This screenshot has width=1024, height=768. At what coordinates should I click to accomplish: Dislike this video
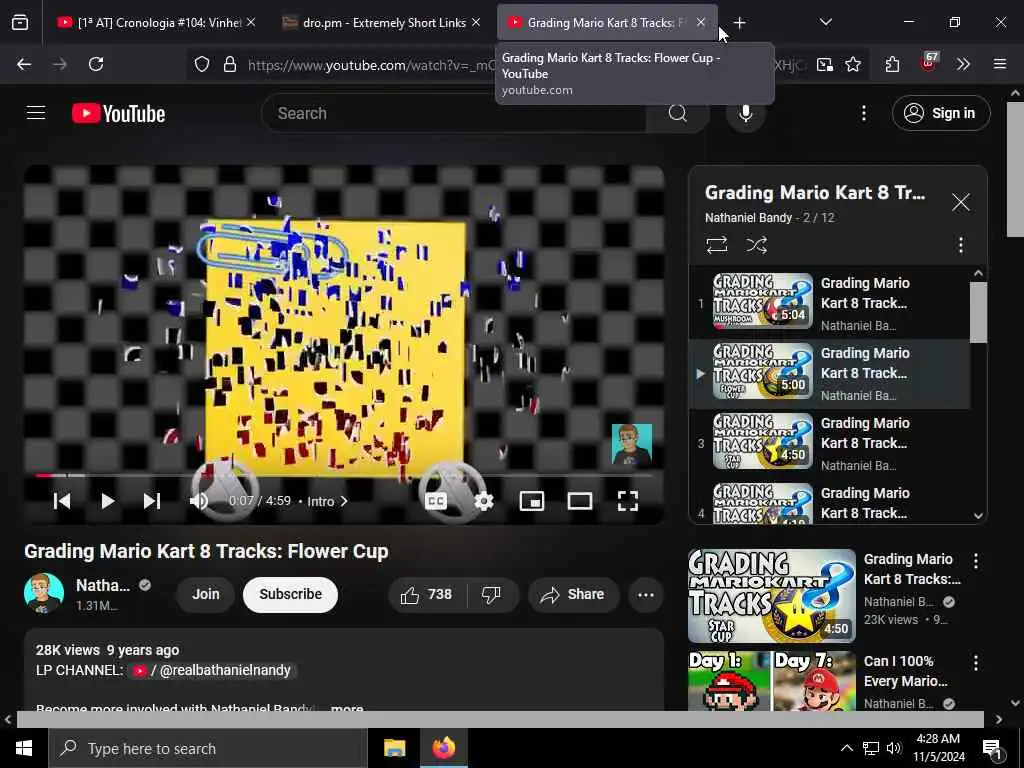(491, 594)
